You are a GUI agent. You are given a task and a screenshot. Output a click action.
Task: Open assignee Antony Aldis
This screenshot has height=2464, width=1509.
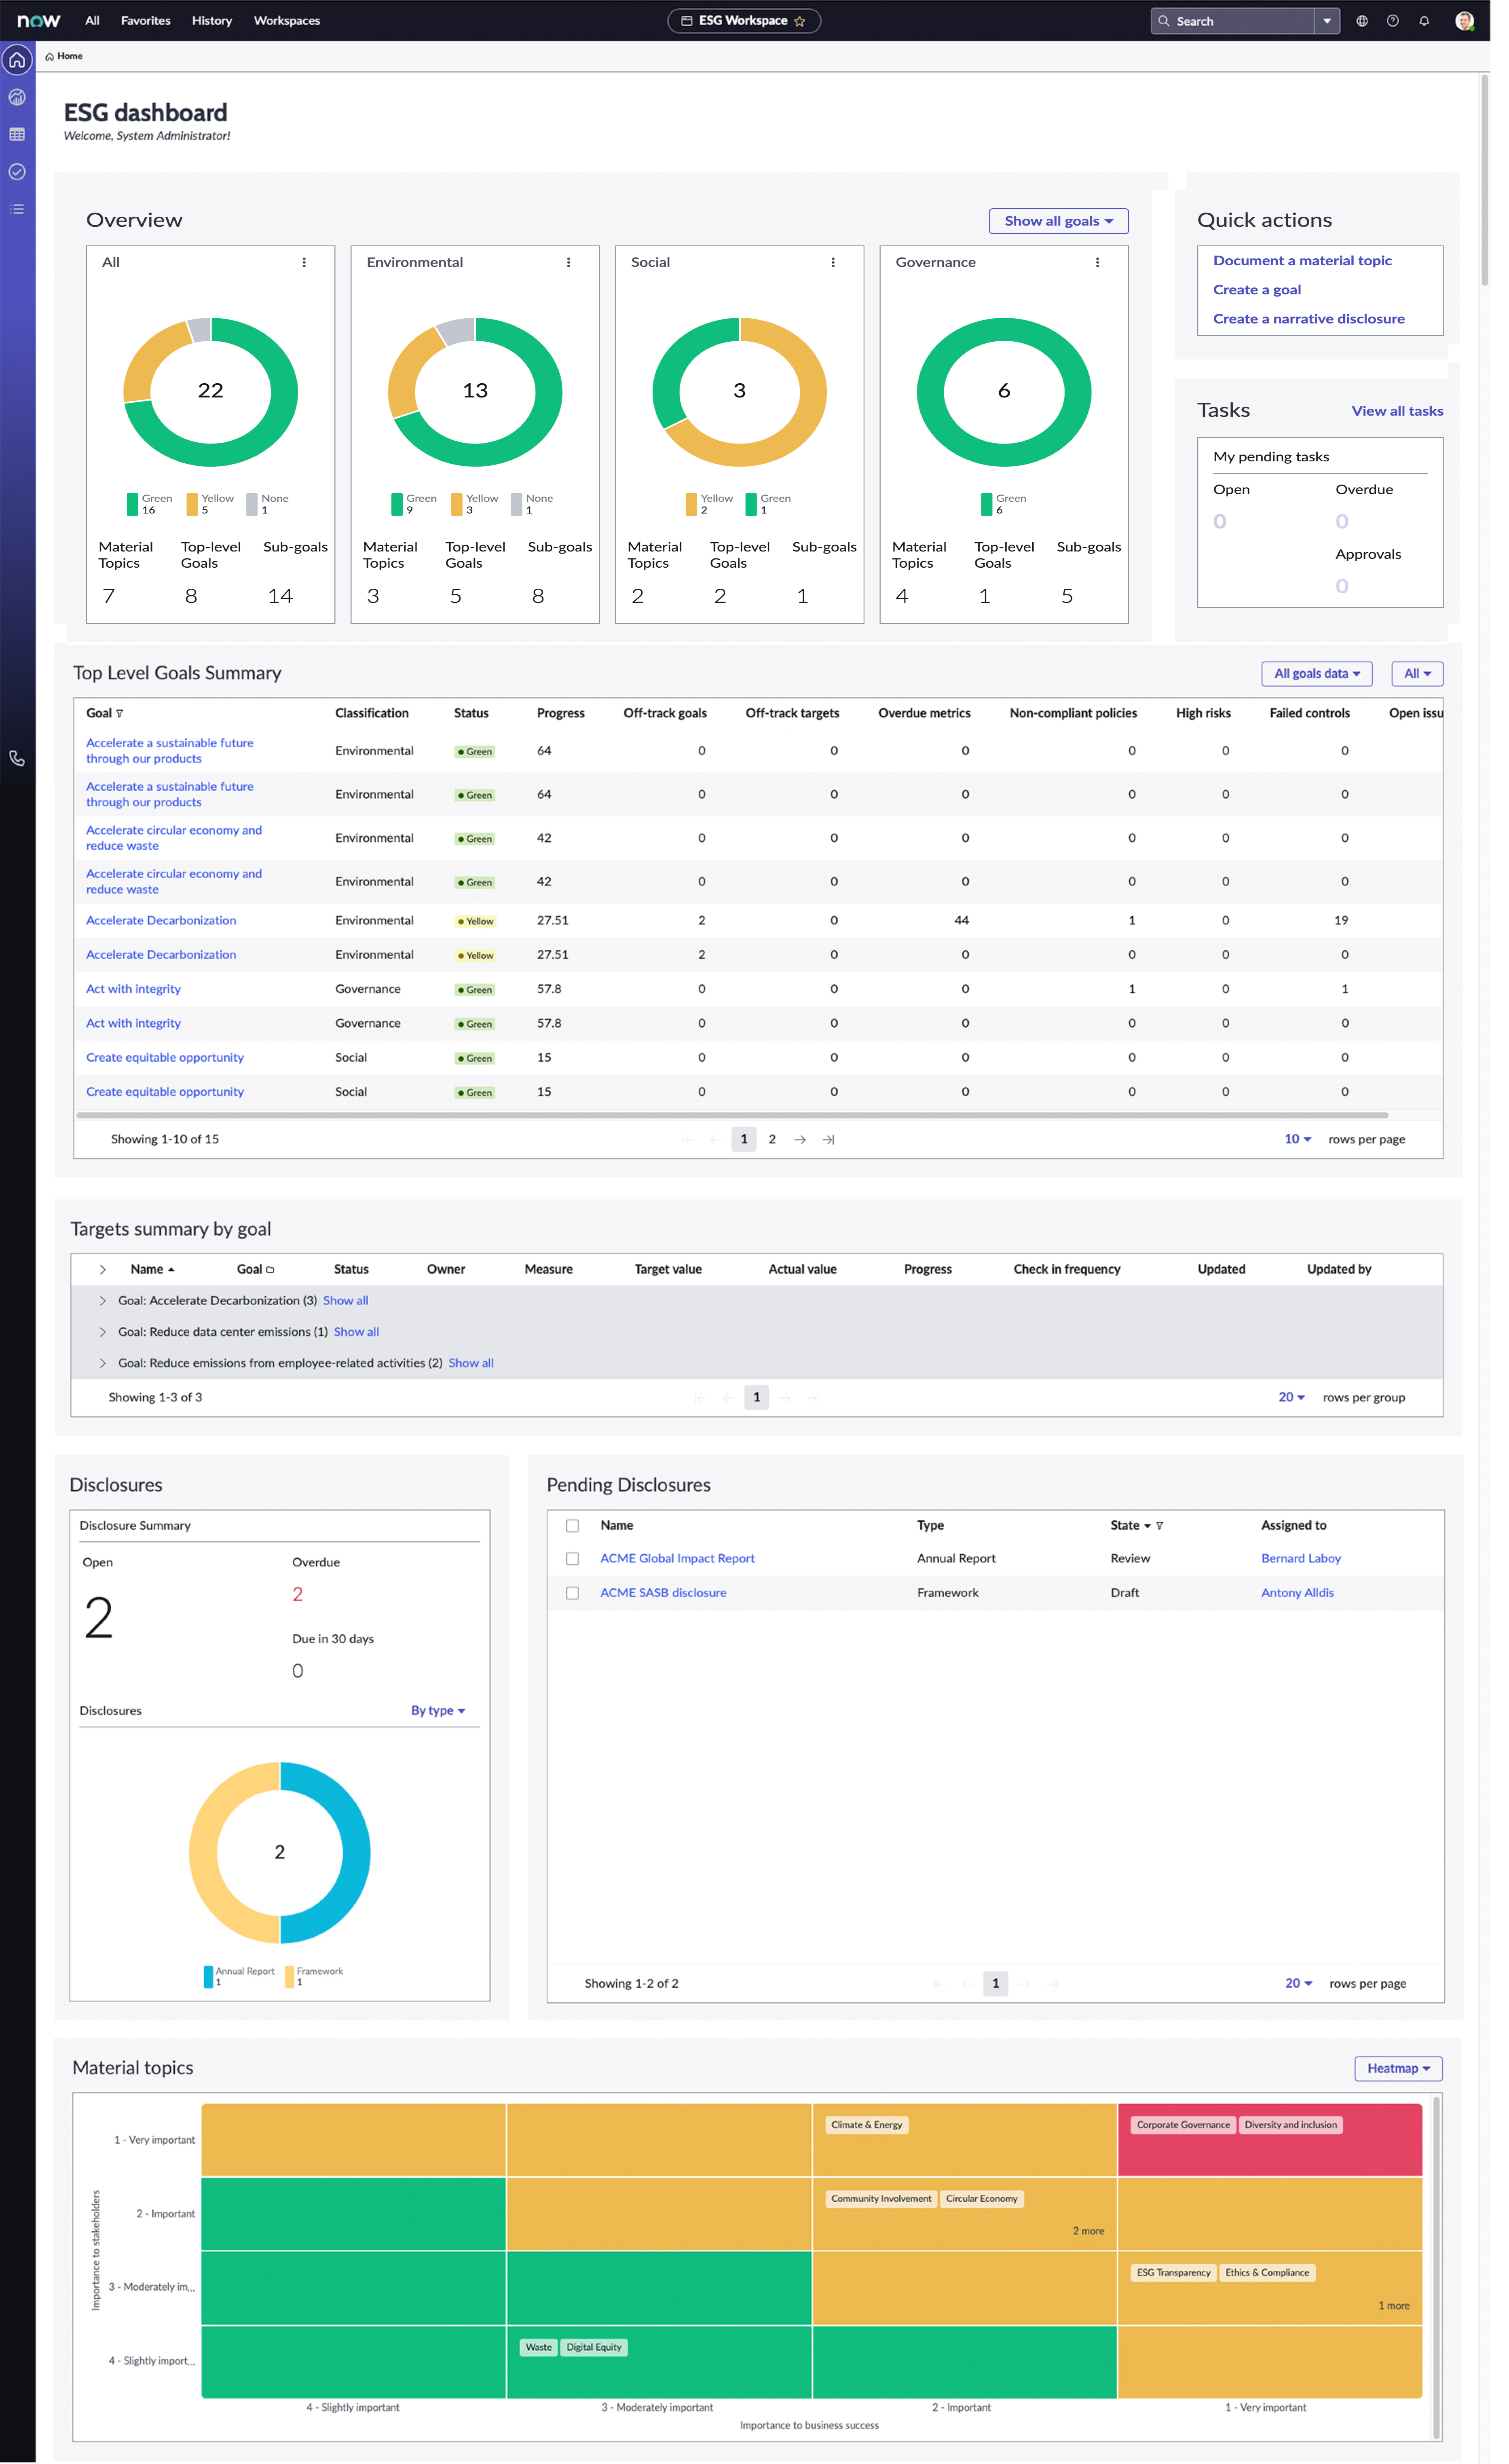(1297, 1593)
